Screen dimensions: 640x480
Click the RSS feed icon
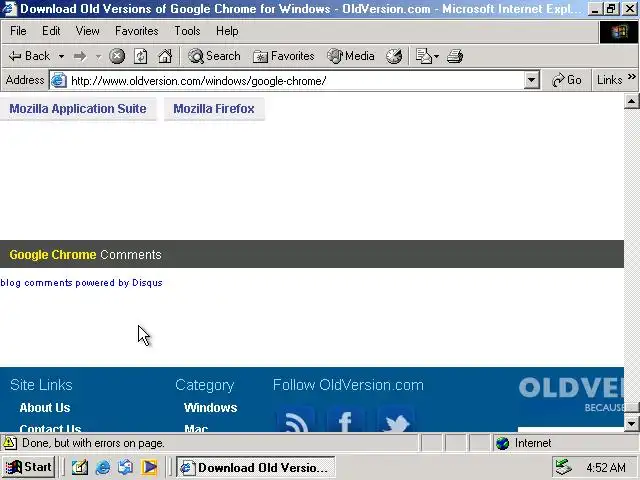point(296,420)
